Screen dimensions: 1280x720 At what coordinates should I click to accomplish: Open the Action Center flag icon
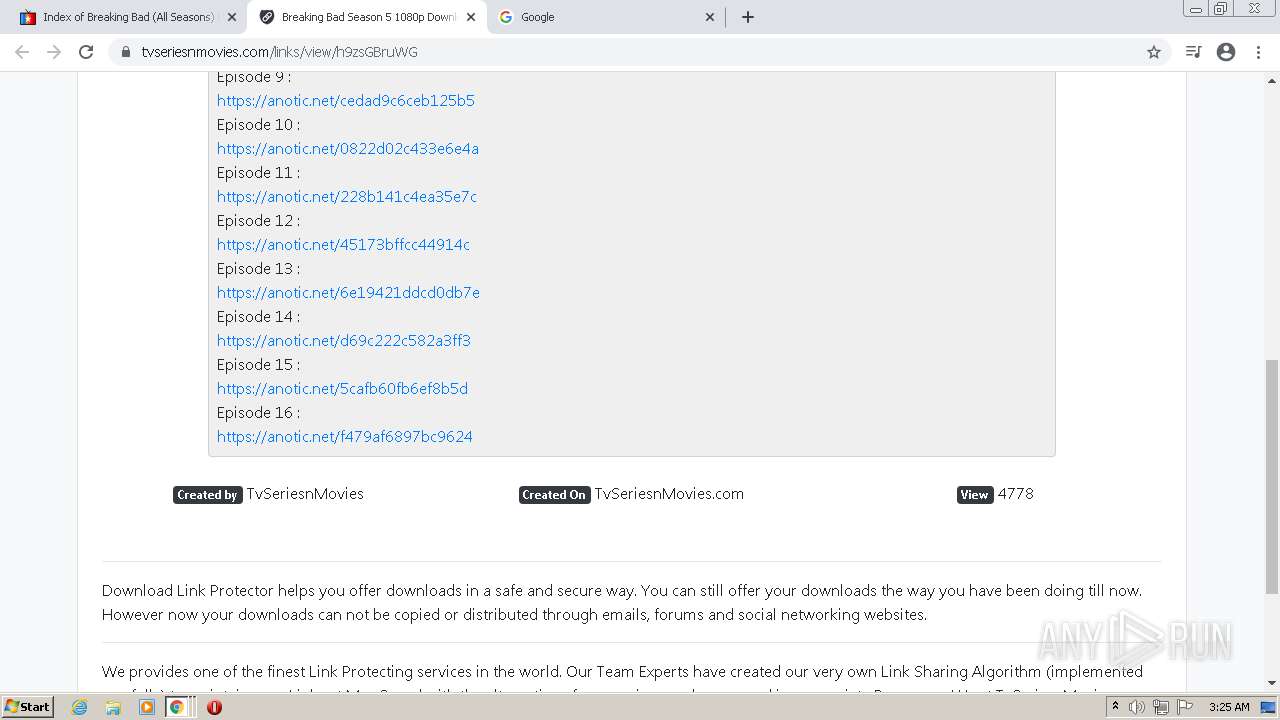[1183, 707]
